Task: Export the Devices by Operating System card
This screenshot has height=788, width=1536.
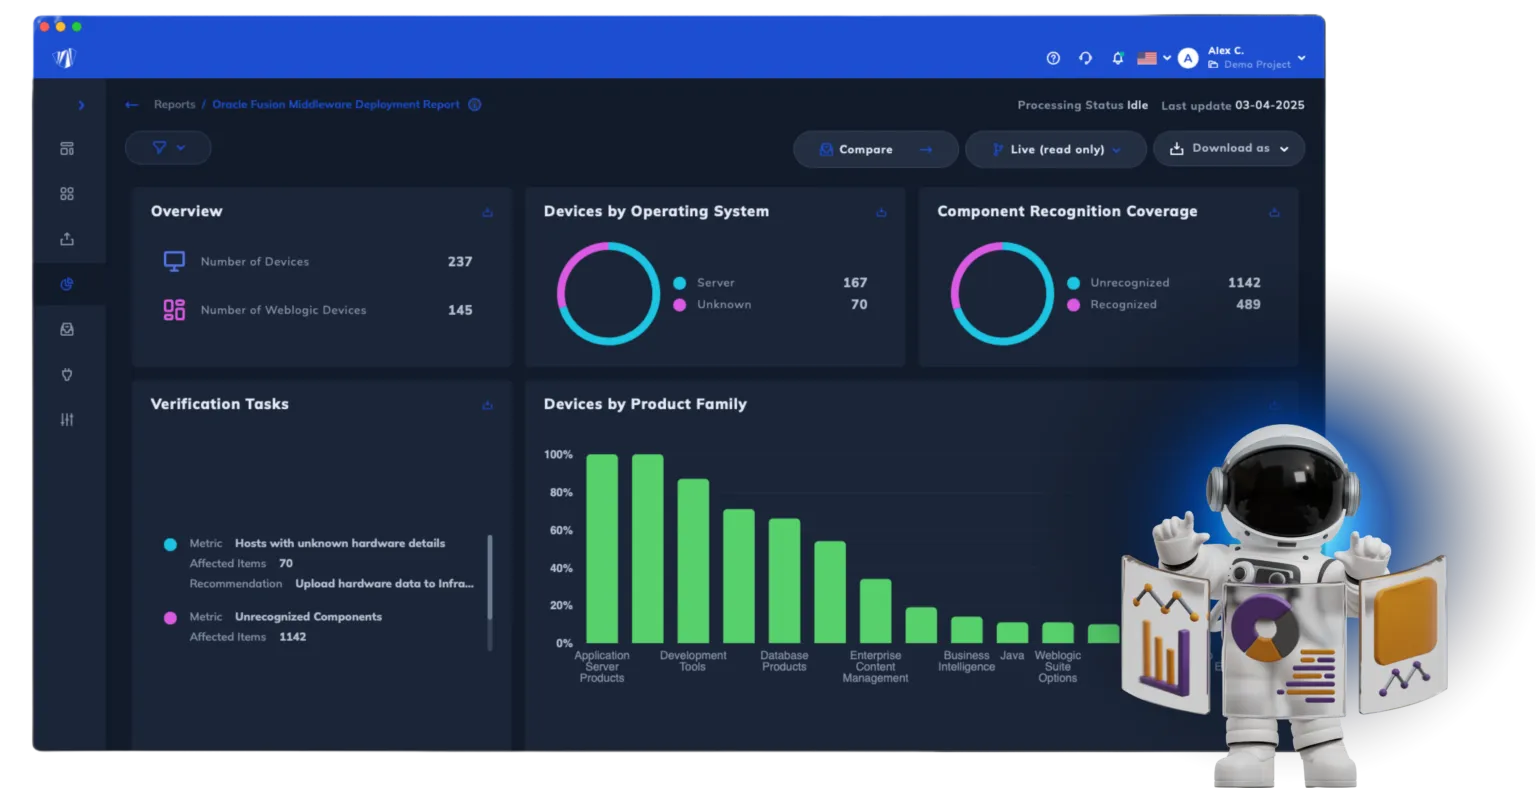Action: [881, 212]
